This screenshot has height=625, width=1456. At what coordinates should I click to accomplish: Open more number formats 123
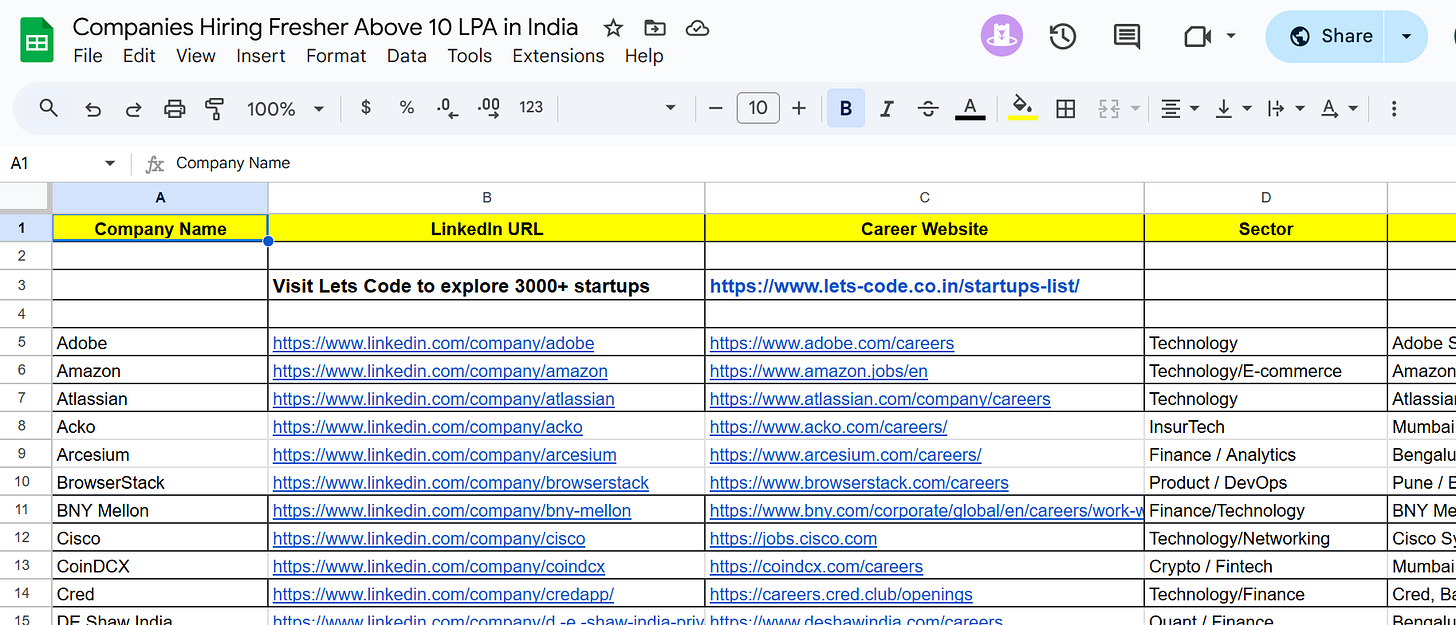(x=531, y=108)
